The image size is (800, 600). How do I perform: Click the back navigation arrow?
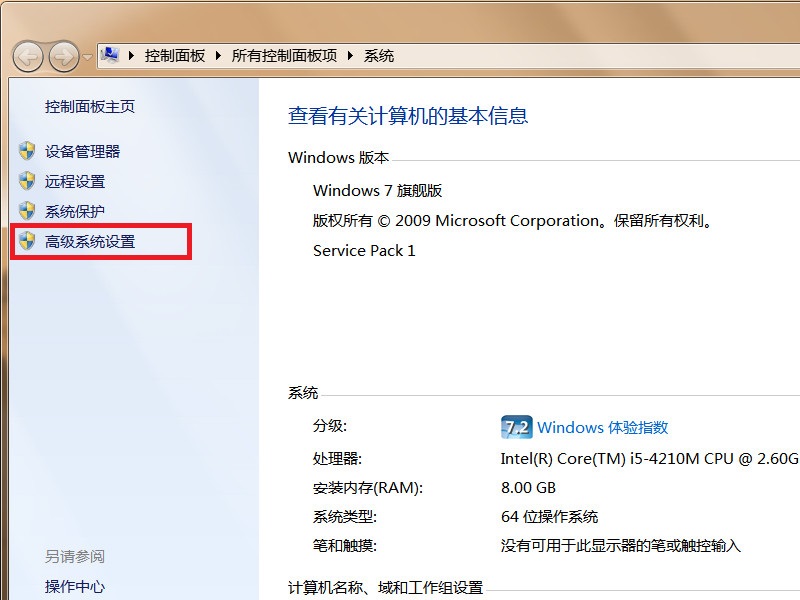coord(29,57)
